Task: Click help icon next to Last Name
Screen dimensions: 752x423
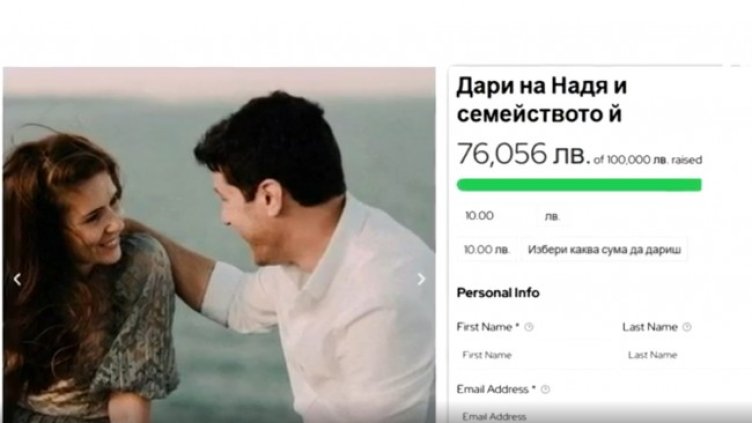Action: pos(687,327)
